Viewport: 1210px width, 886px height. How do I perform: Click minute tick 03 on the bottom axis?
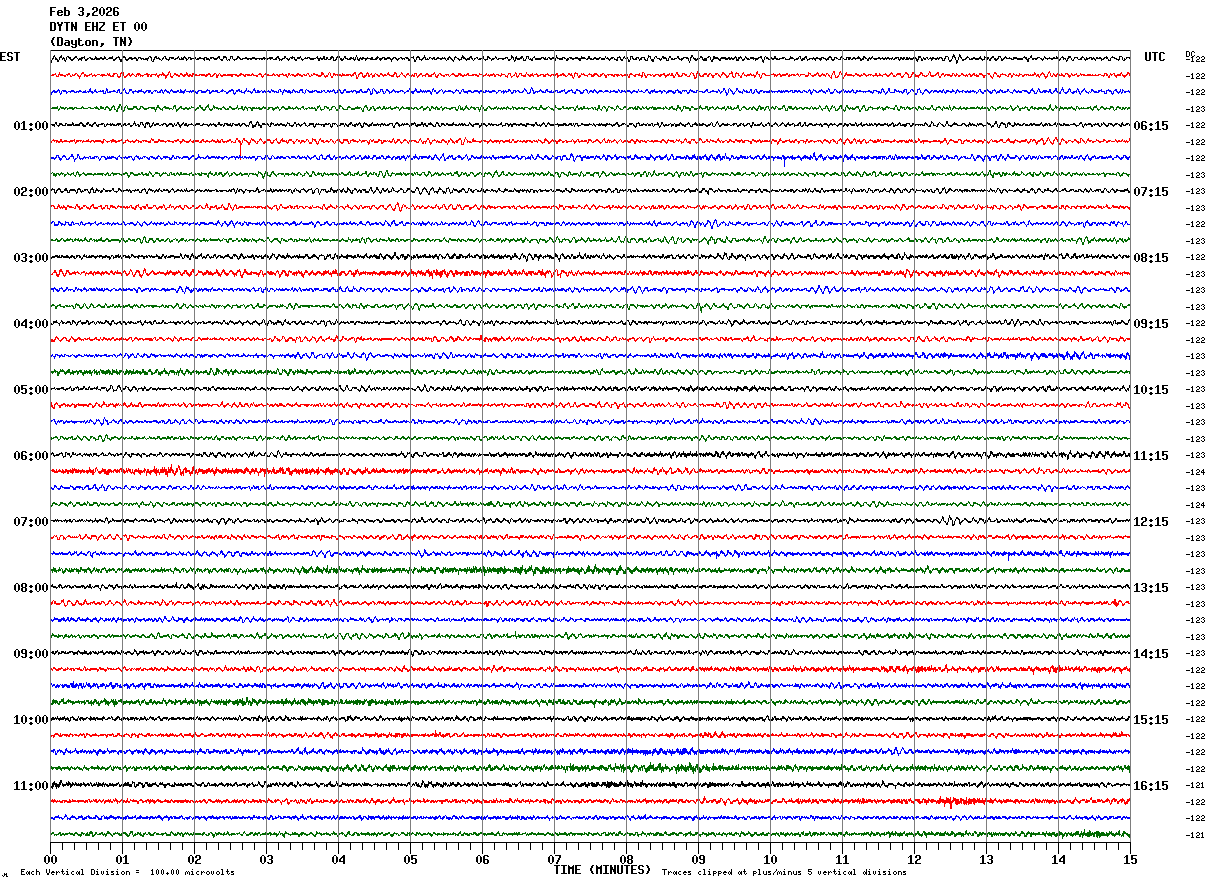tap(266, 859)
